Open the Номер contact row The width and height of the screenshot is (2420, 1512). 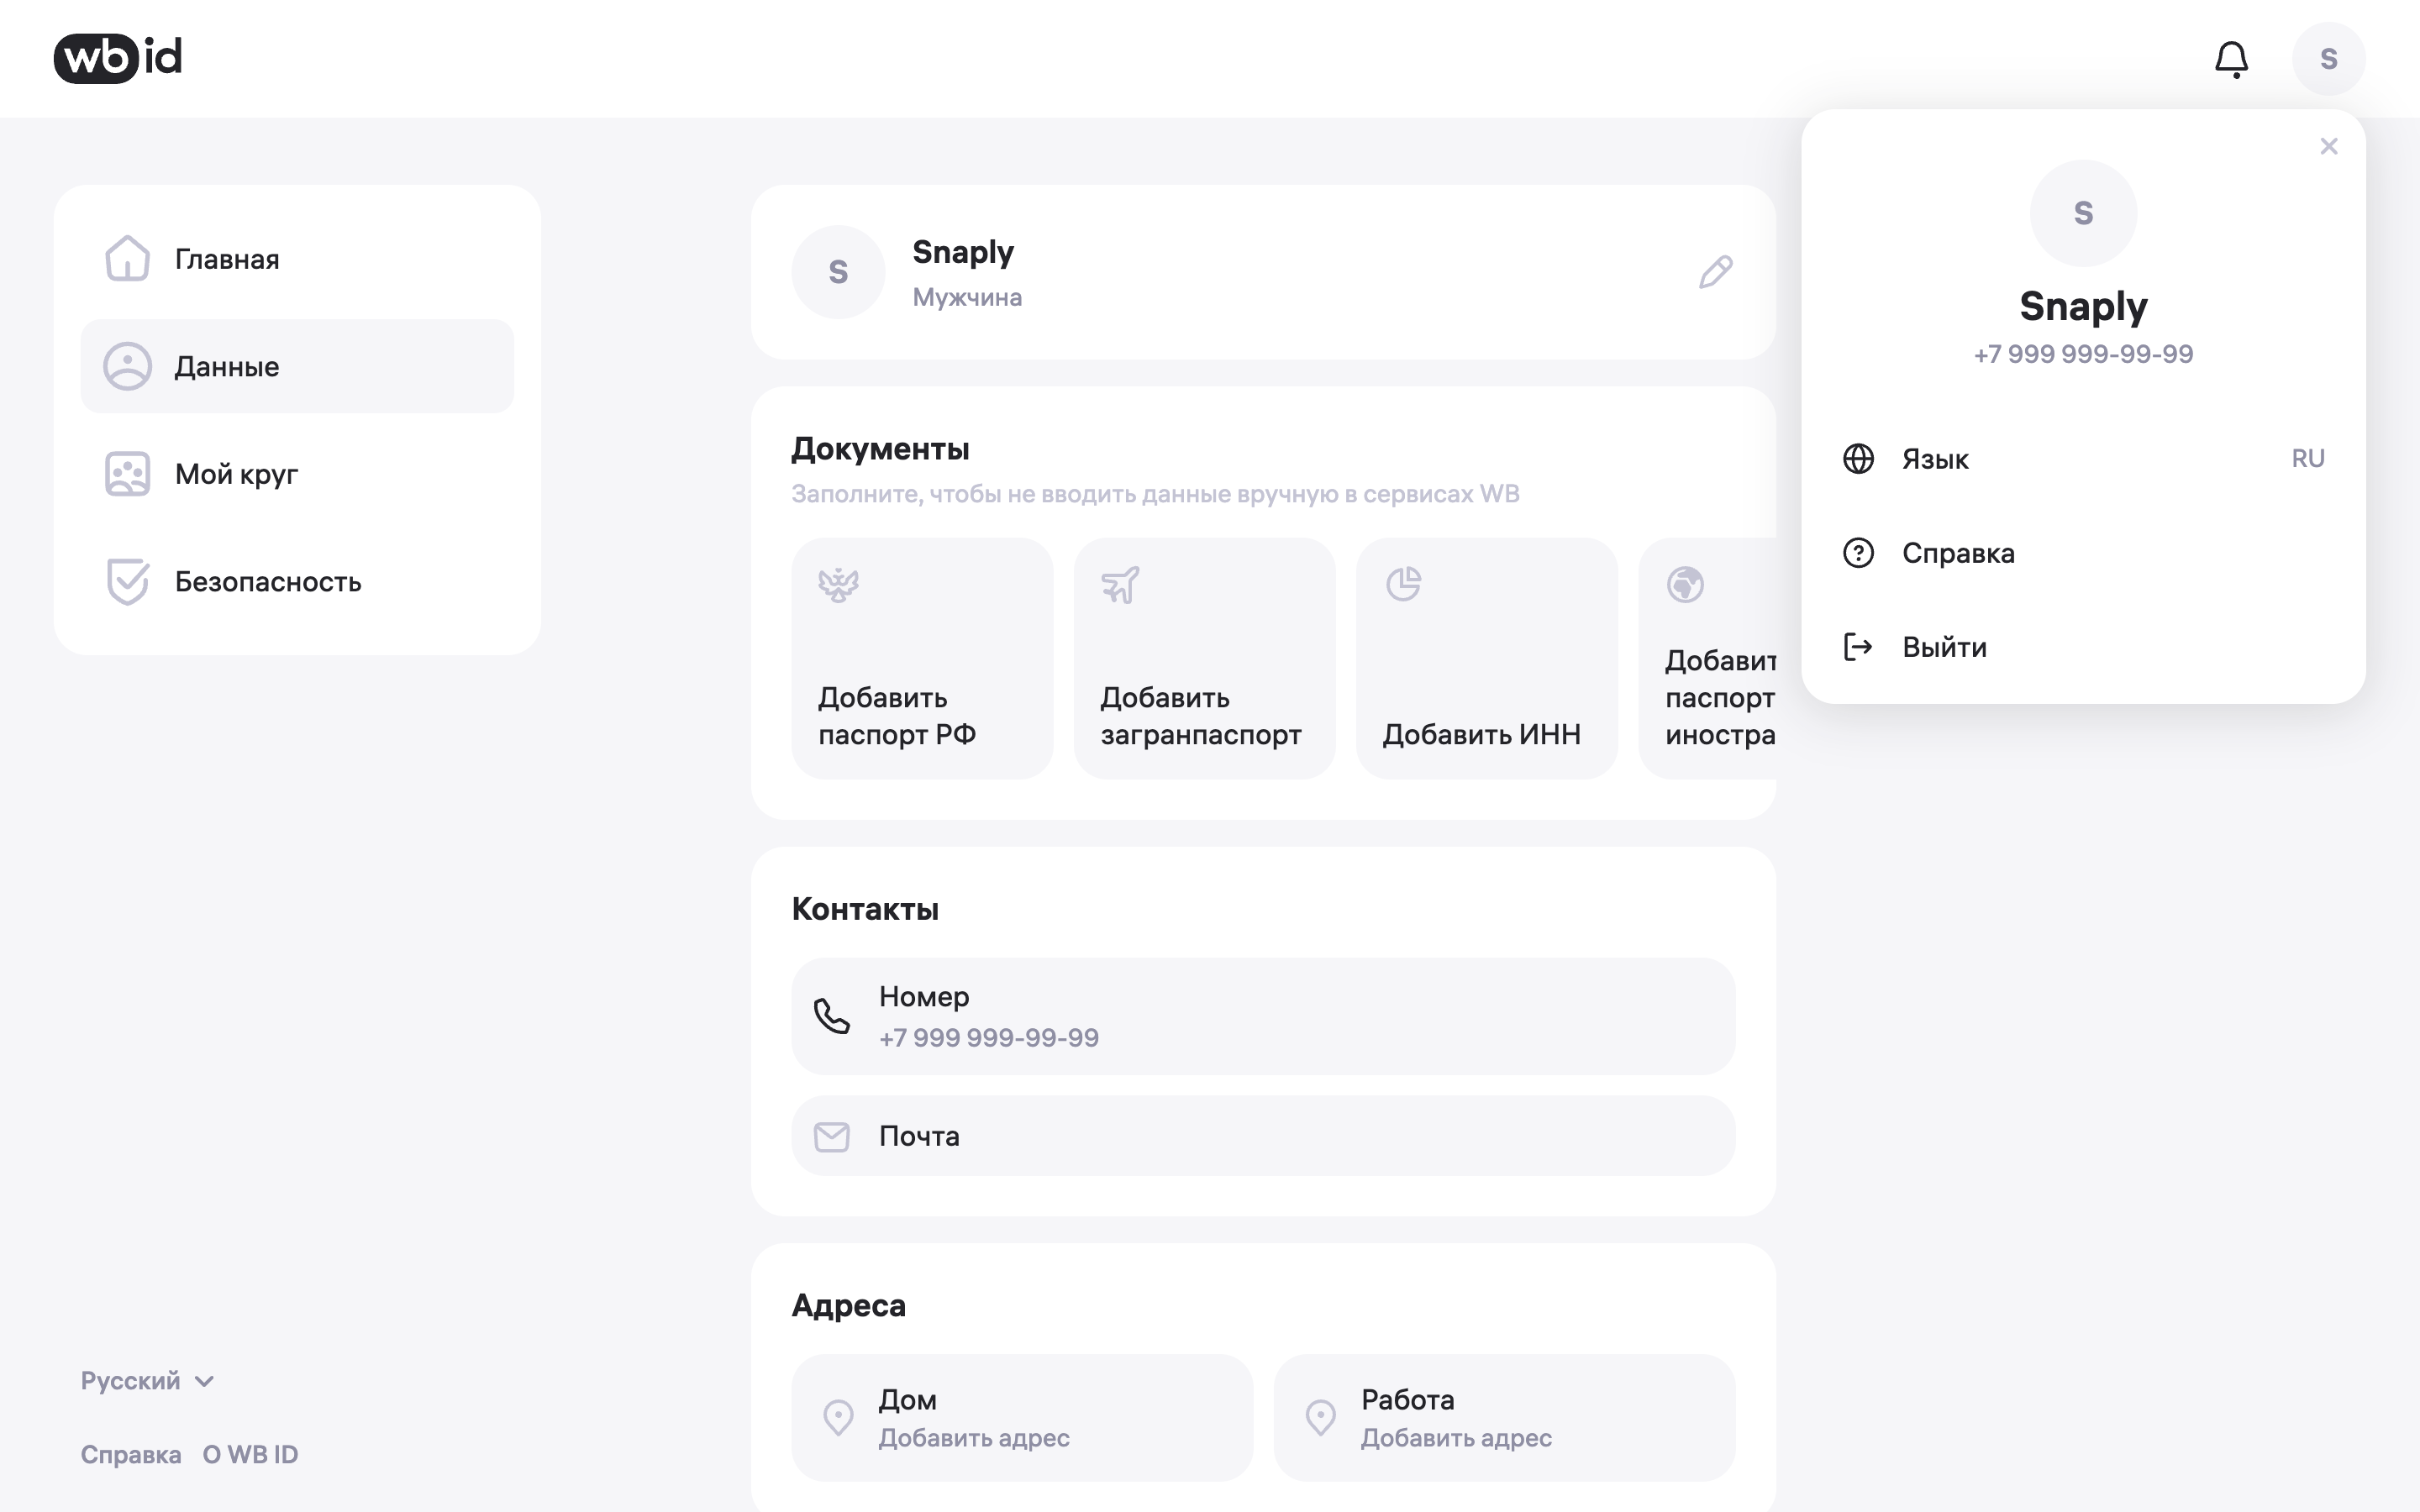[1263, 1016]
